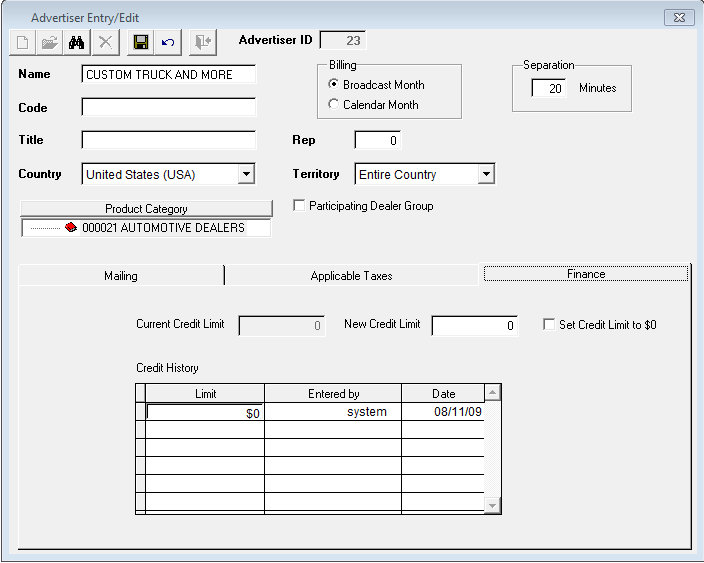The image size is (704, 563).
Task: Expand the Territory dropdown
Action: point(486,175)
